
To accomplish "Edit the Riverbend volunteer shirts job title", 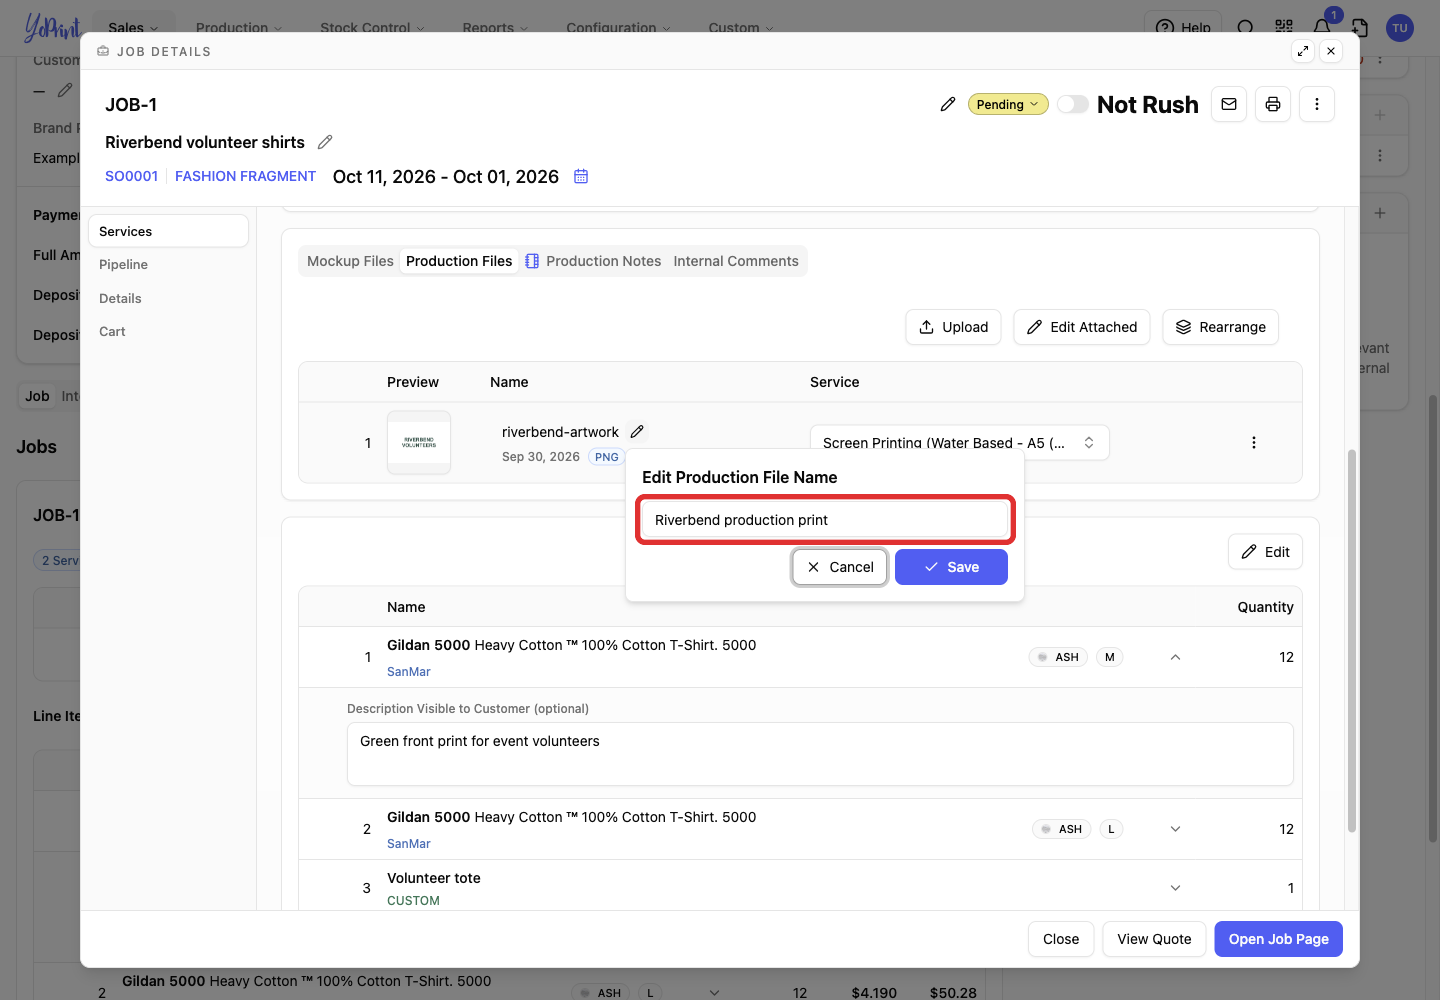I will pos(325,142).
